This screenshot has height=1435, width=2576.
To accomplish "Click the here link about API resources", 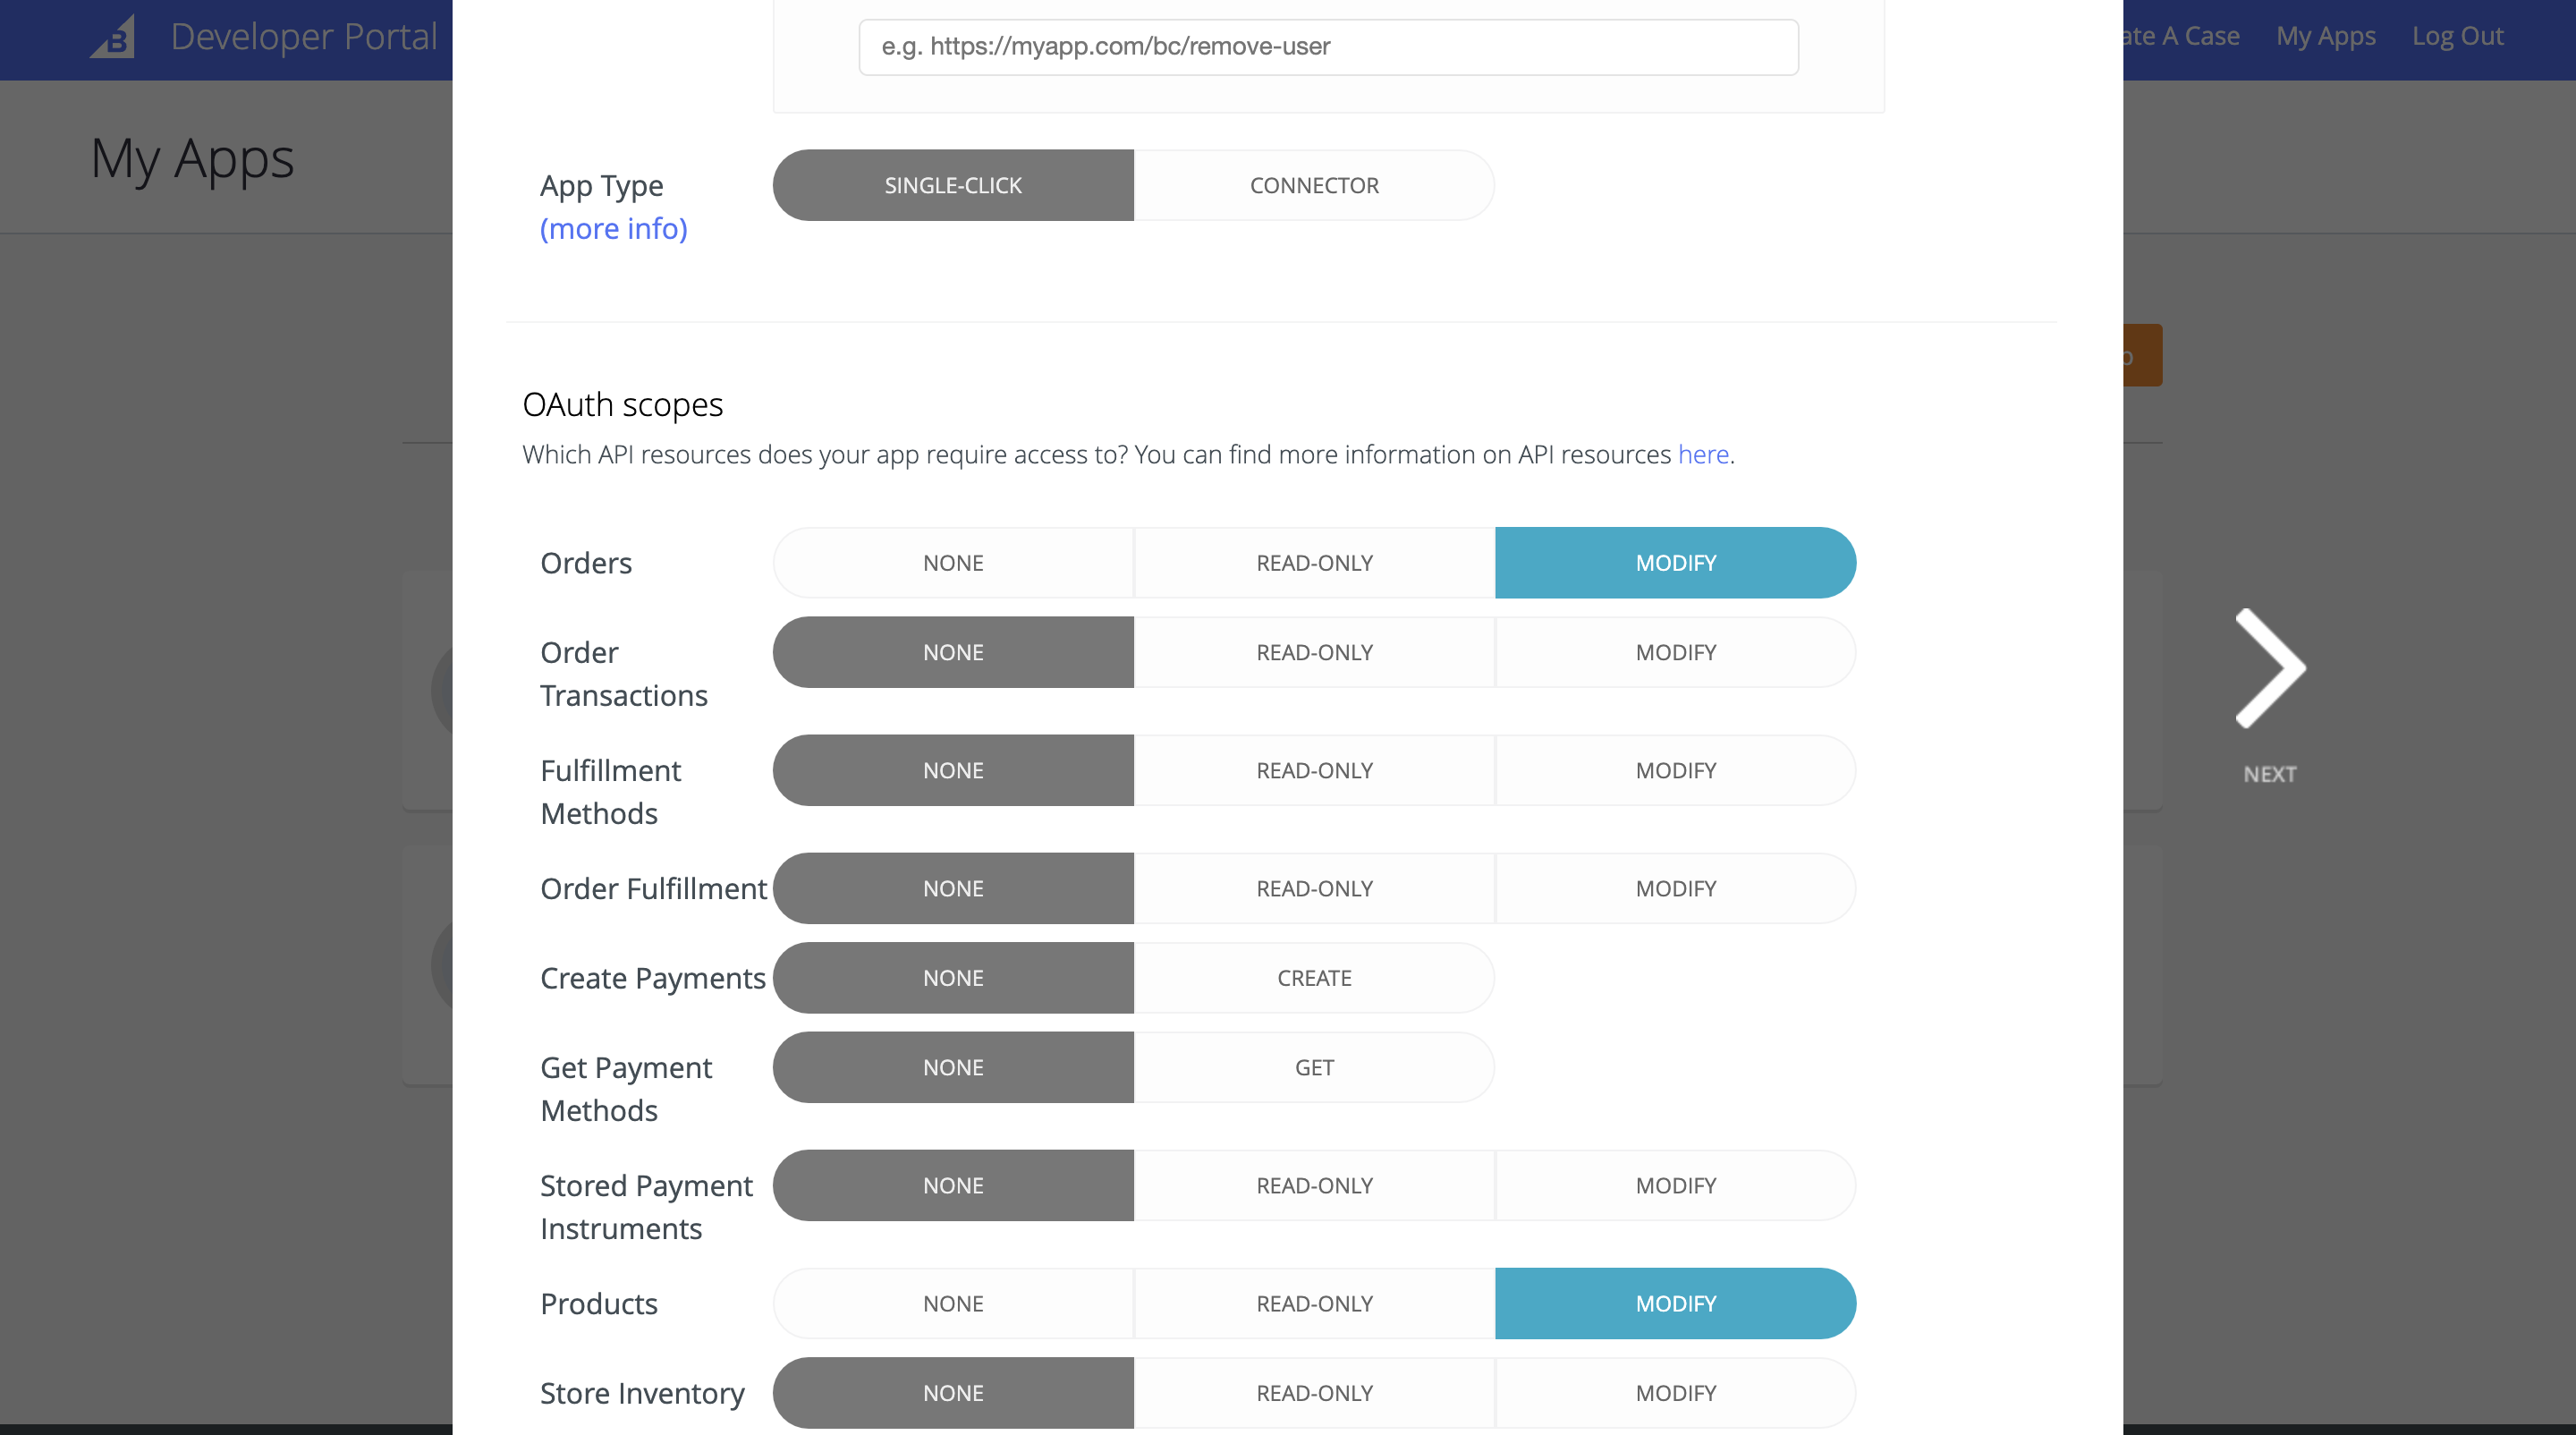I will 1702,454.
